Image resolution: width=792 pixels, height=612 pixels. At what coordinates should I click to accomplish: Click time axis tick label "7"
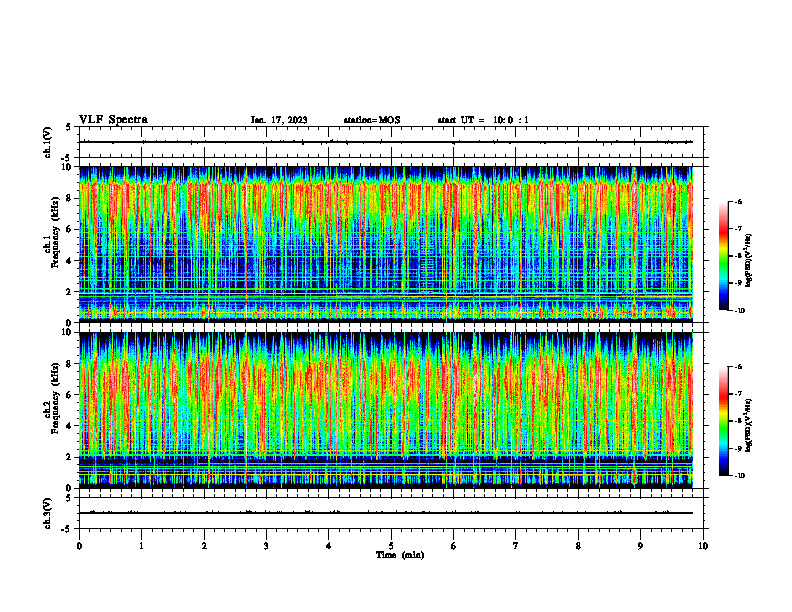pos(516,546)
